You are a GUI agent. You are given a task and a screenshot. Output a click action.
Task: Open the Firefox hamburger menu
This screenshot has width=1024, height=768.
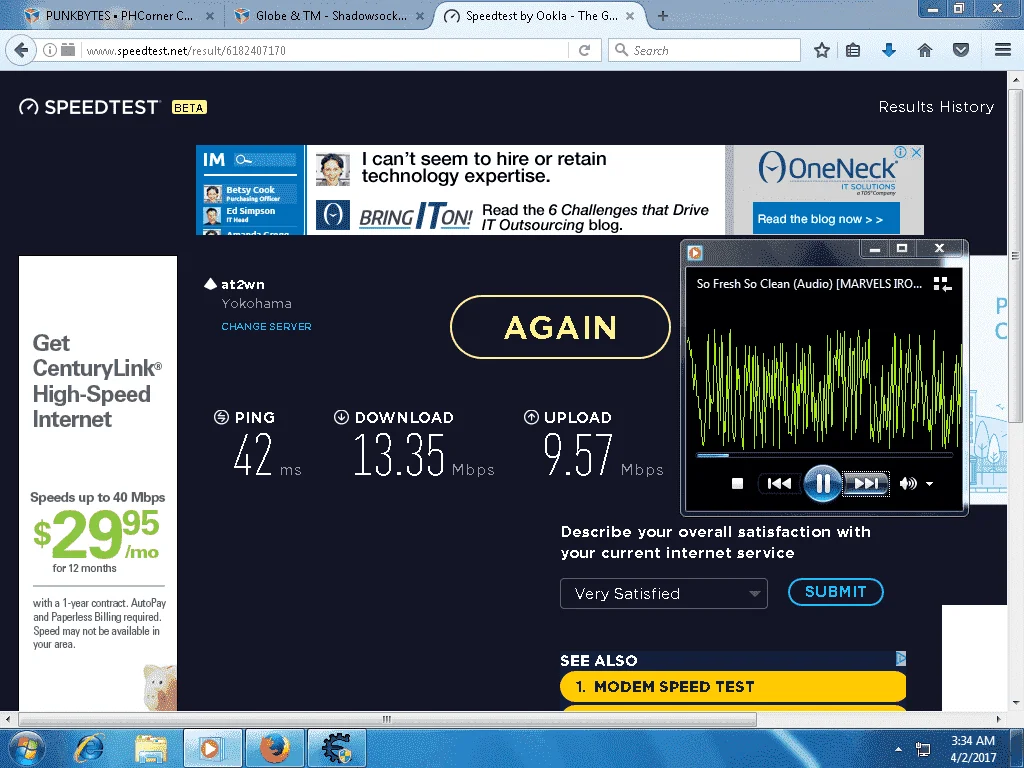(x=1003, y=50)
